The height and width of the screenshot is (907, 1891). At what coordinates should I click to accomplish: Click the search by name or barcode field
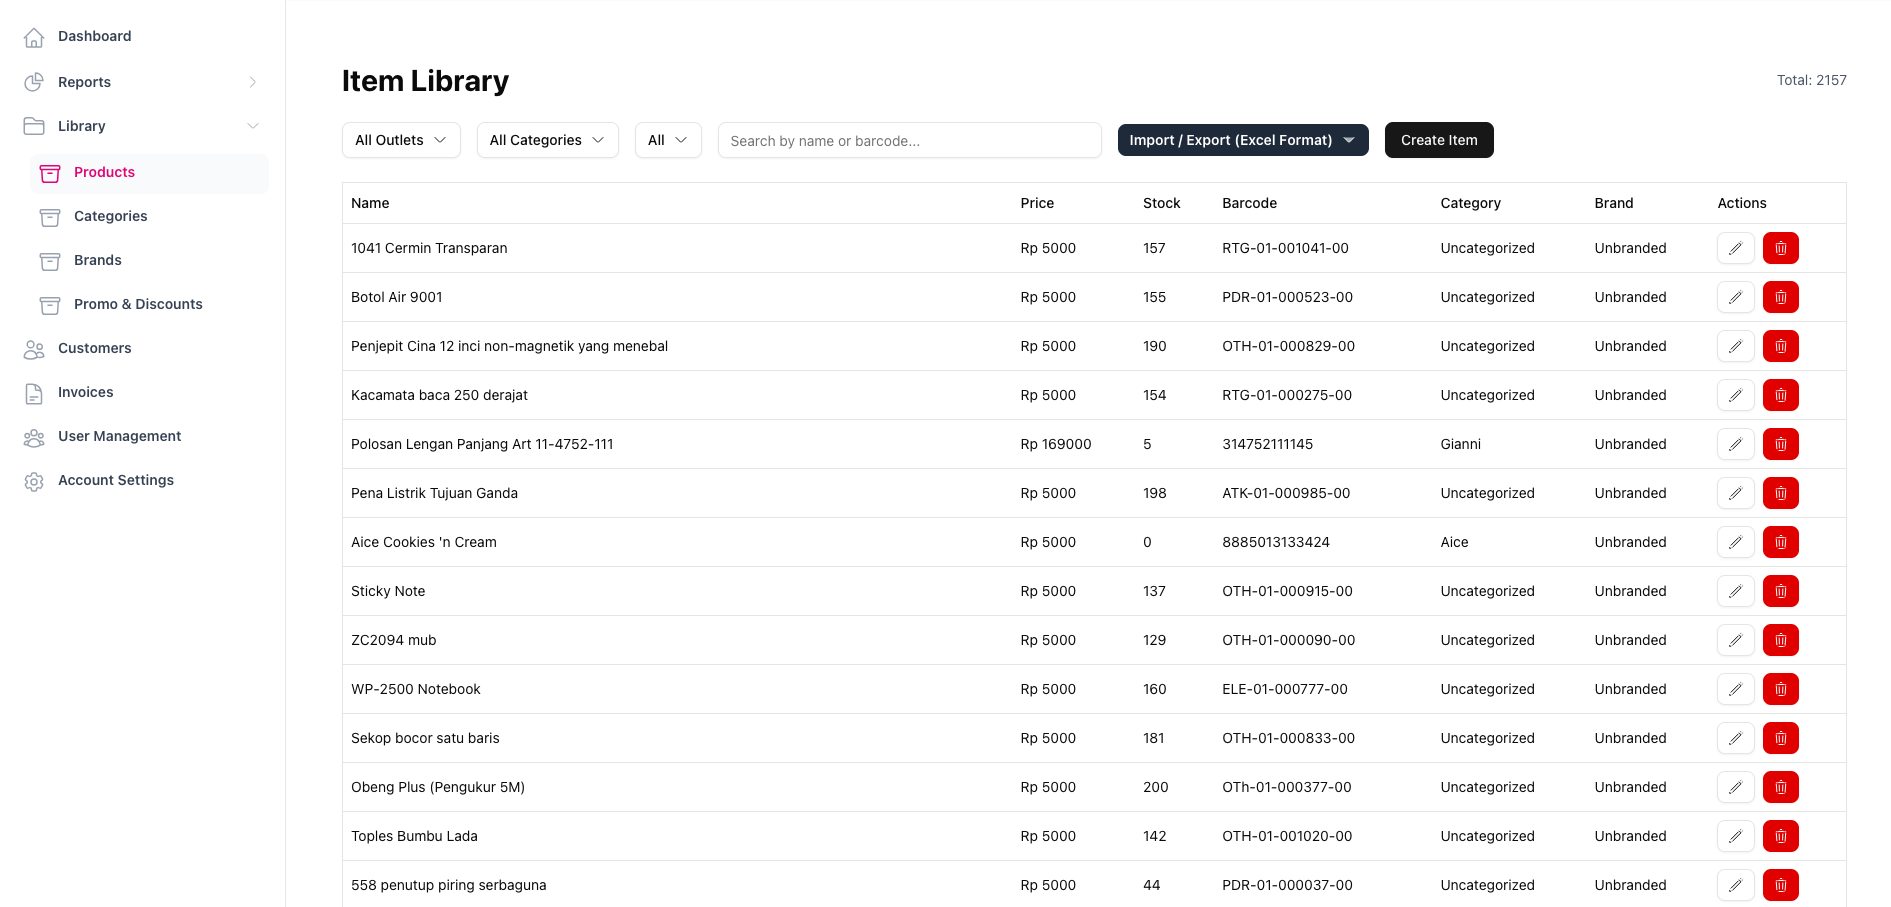click(909, 141)
